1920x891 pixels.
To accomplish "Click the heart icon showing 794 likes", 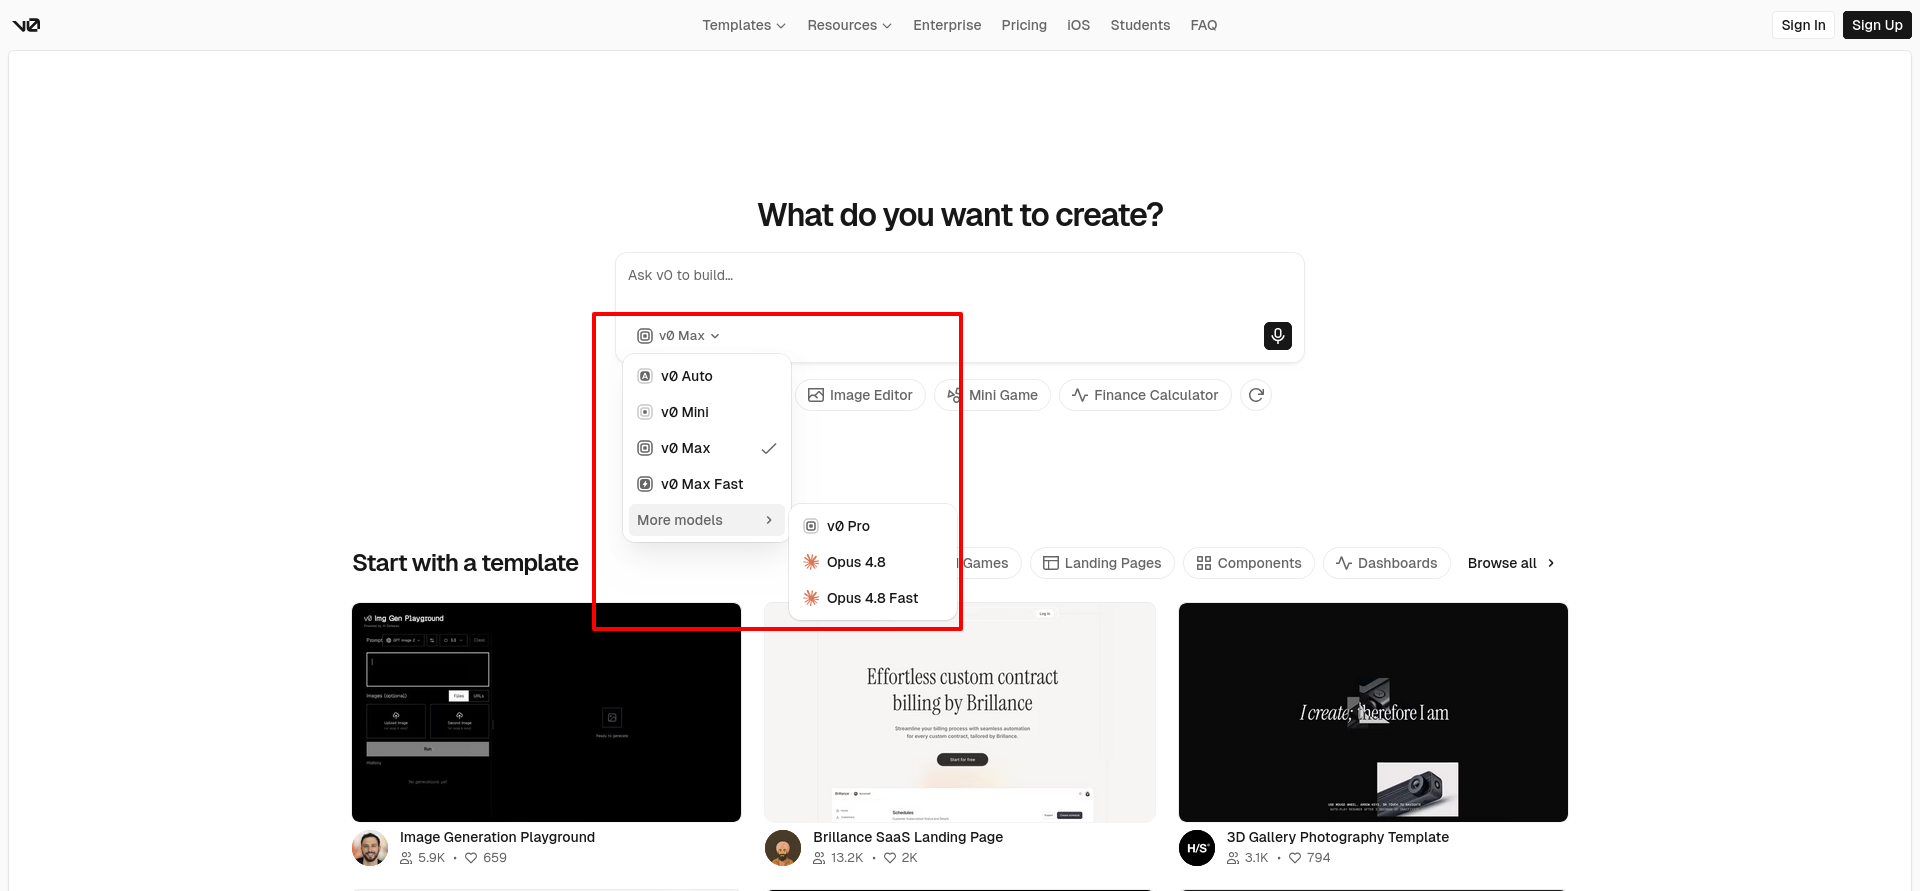I will point(1295,858).
